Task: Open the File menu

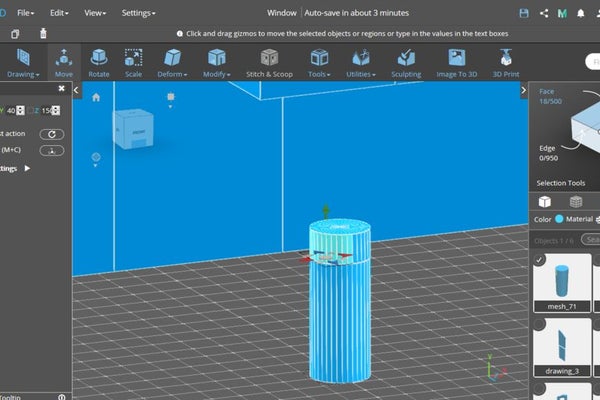Action: (26, 13)
